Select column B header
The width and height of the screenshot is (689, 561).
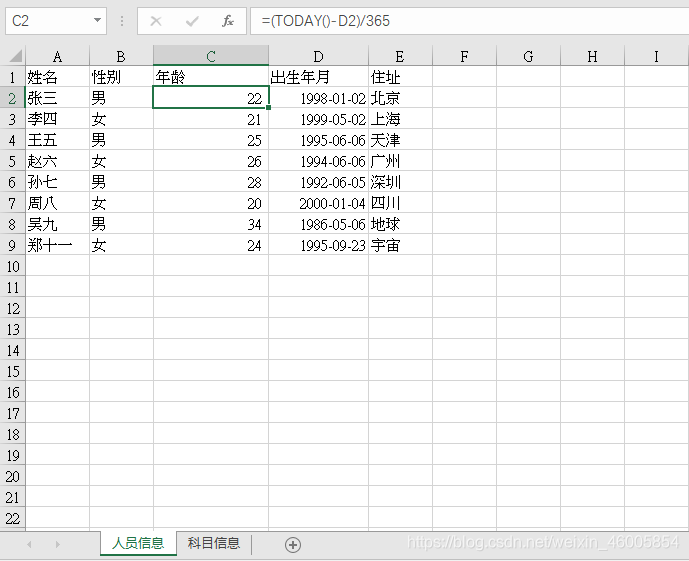tap(121, 56)
